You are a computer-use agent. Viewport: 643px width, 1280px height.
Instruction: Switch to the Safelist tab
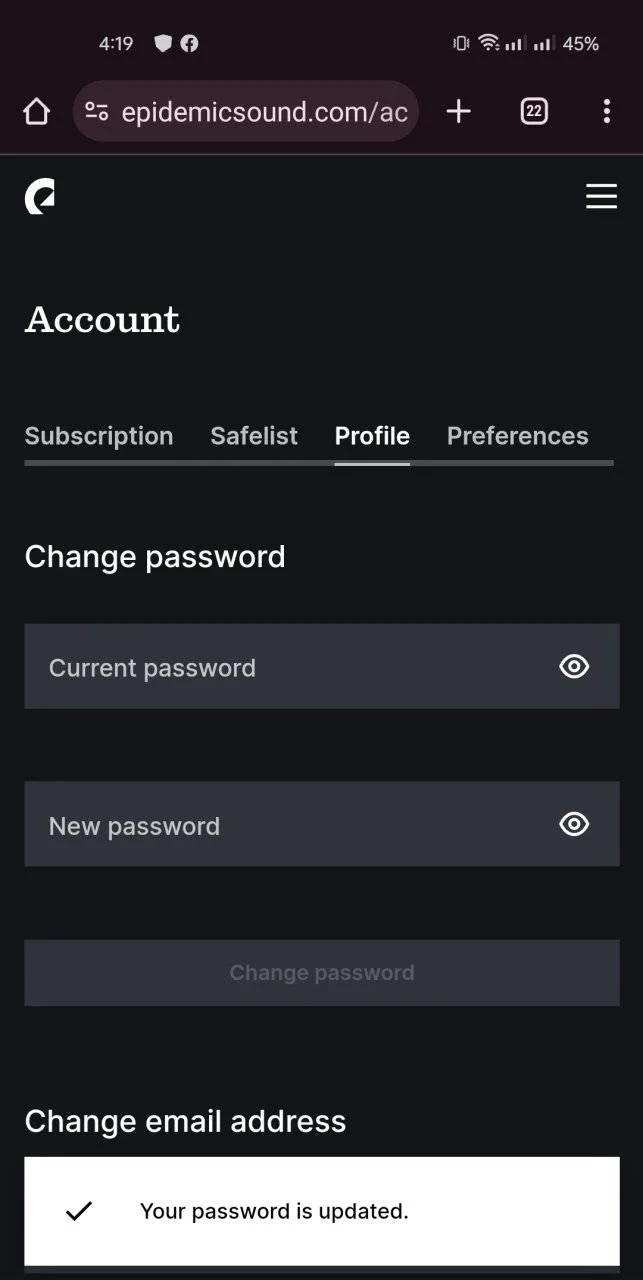pos(254,436)
